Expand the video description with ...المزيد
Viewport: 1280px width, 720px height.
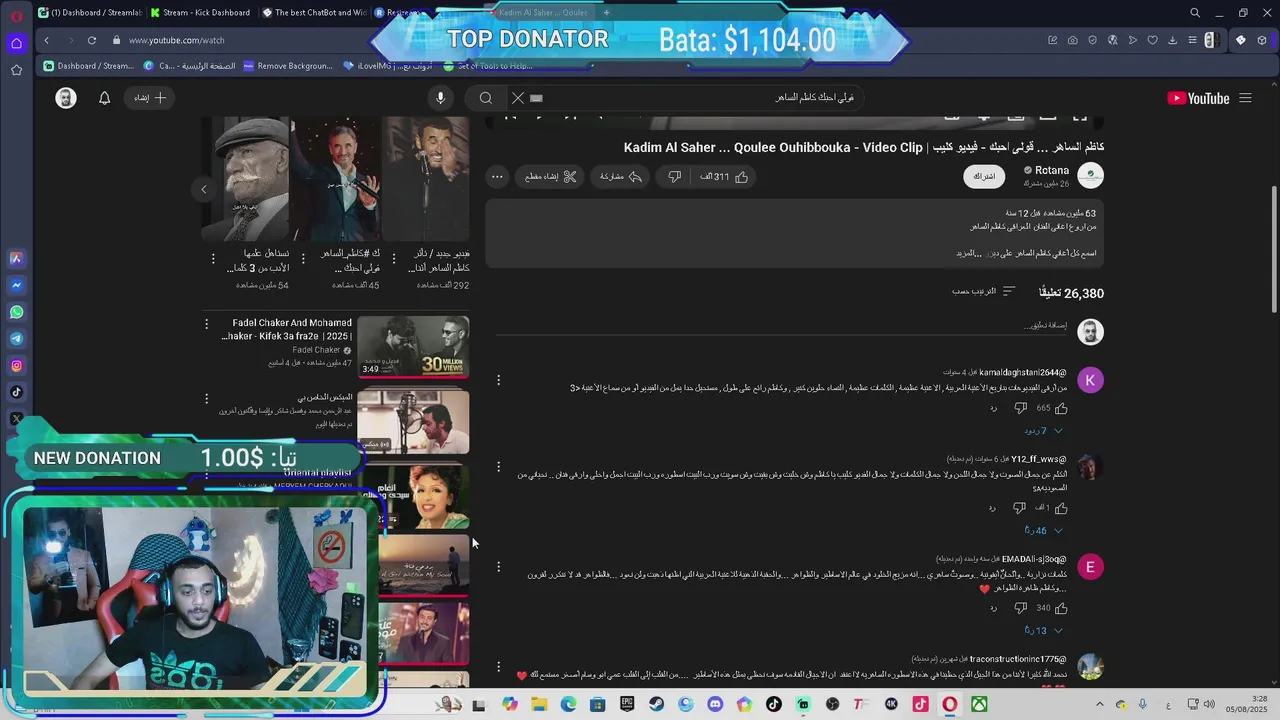coord(969,253)
